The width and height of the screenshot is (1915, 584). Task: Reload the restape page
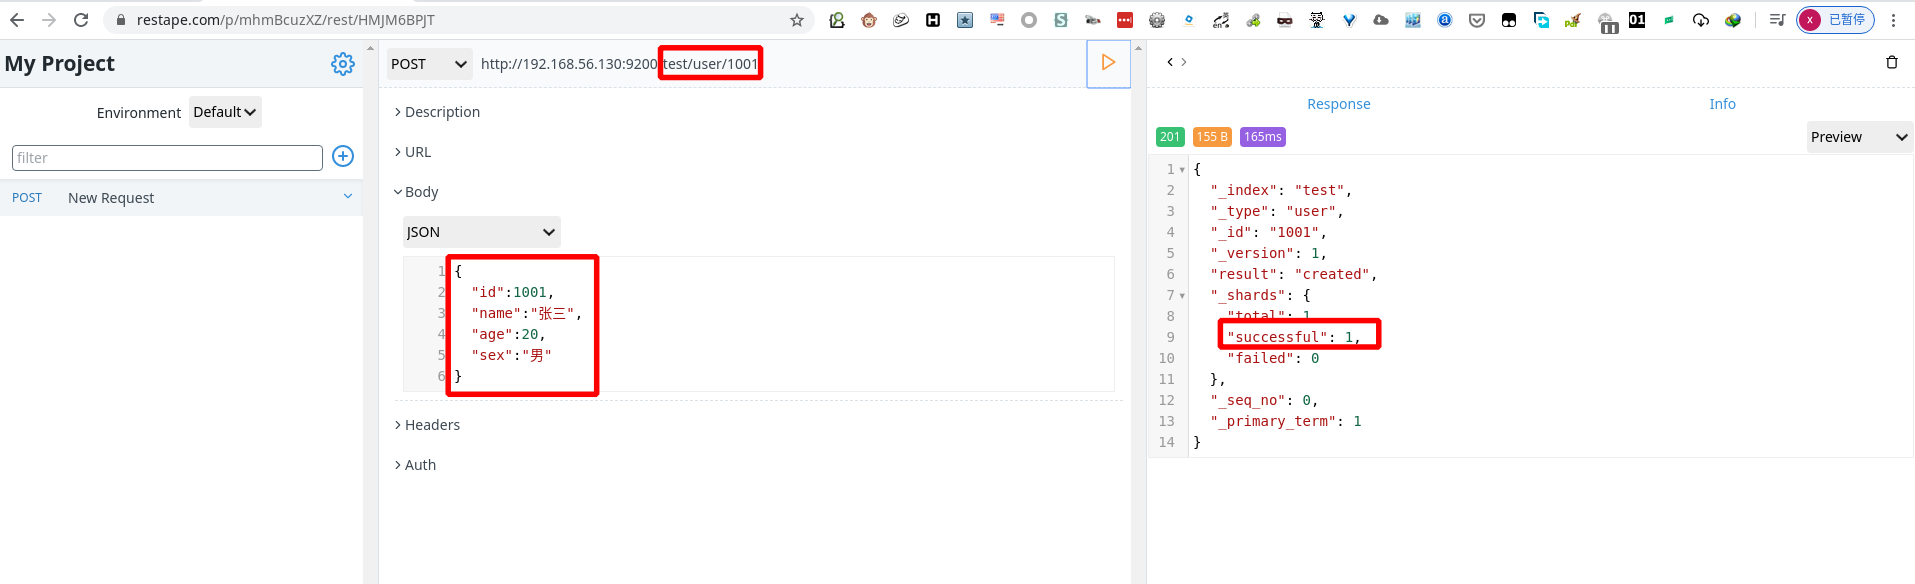pyautogui.click(x=81, y=20)
